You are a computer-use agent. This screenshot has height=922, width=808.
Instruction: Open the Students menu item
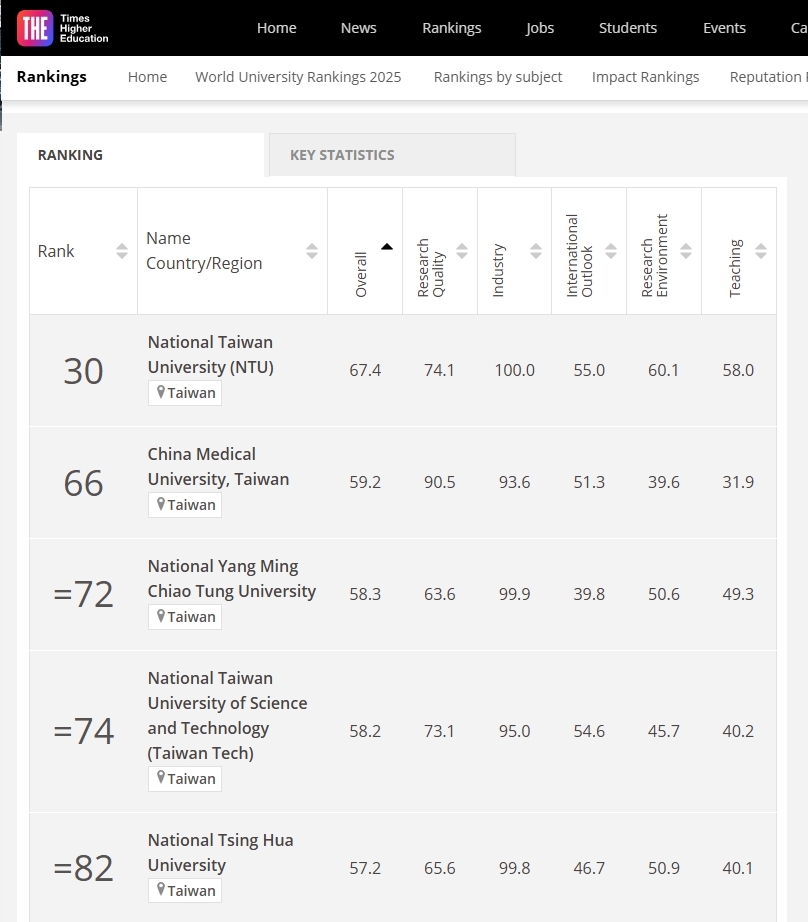coord(628,28)
